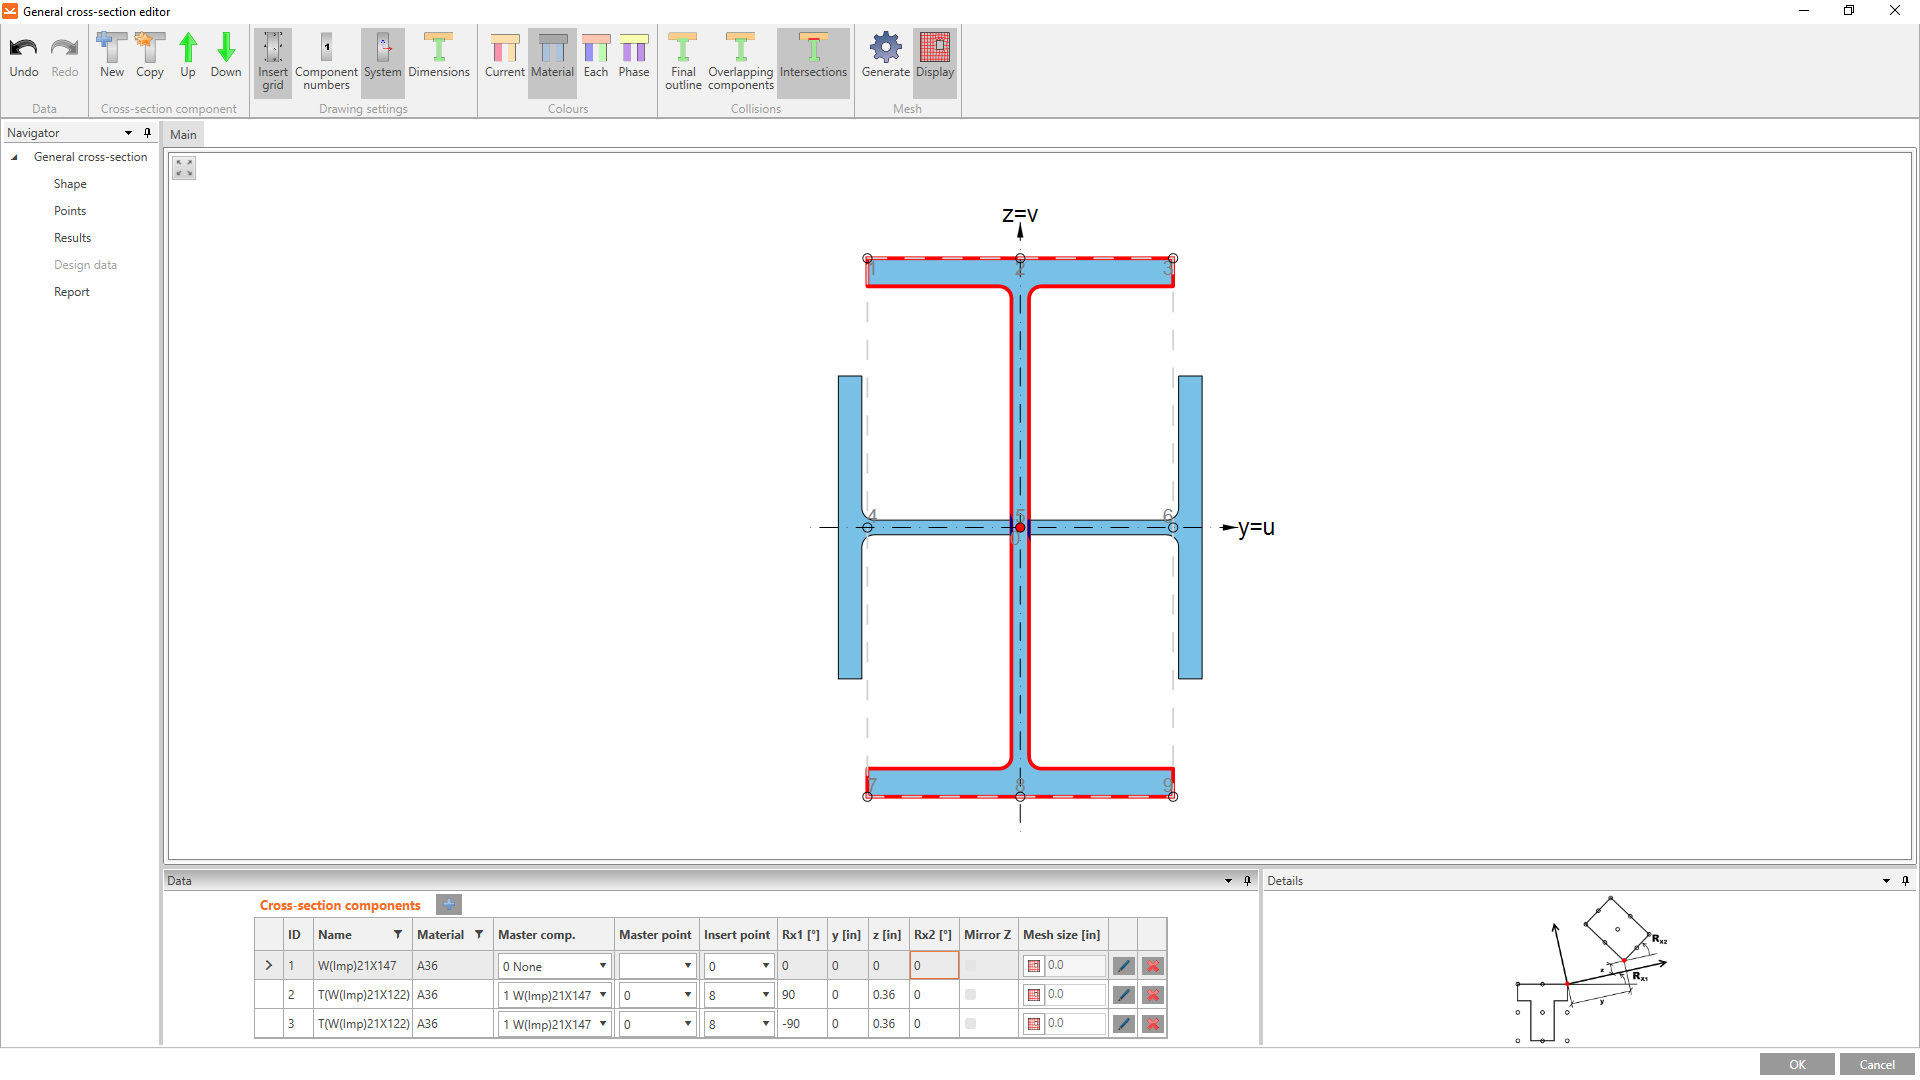Click the Rx2 field for row 1
The height and width of the screenshot is (1080, 1920).
click(934, 966)
